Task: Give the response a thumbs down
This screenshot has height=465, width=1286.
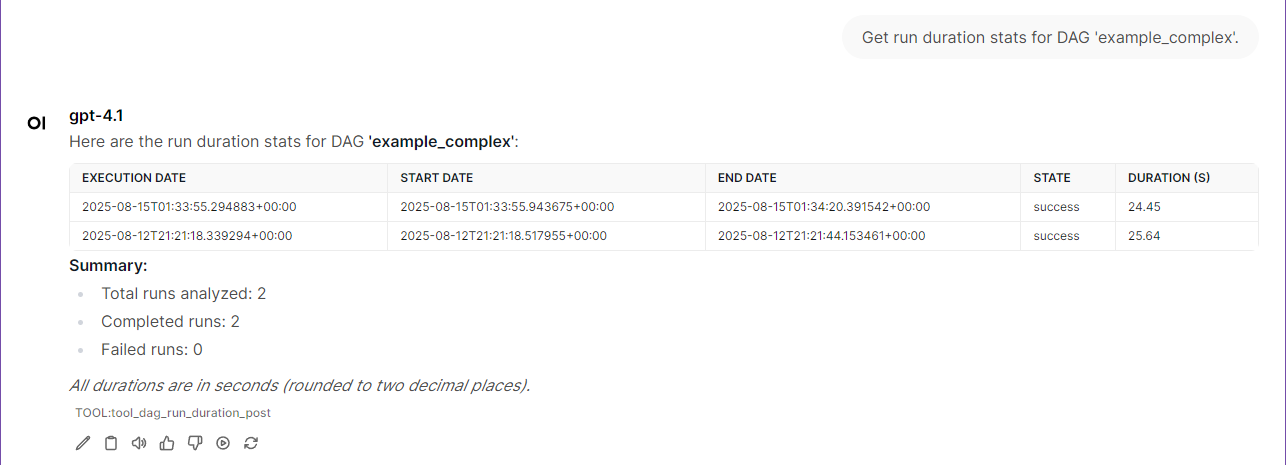Action: tap(195, 443)
